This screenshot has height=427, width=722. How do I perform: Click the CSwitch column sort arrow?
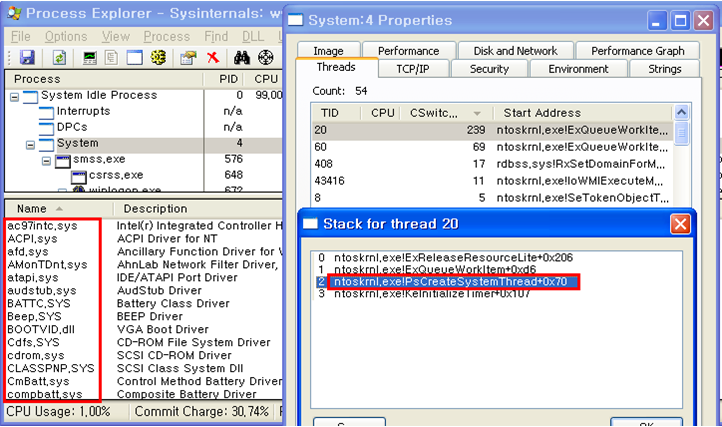(x=477, y=113)
